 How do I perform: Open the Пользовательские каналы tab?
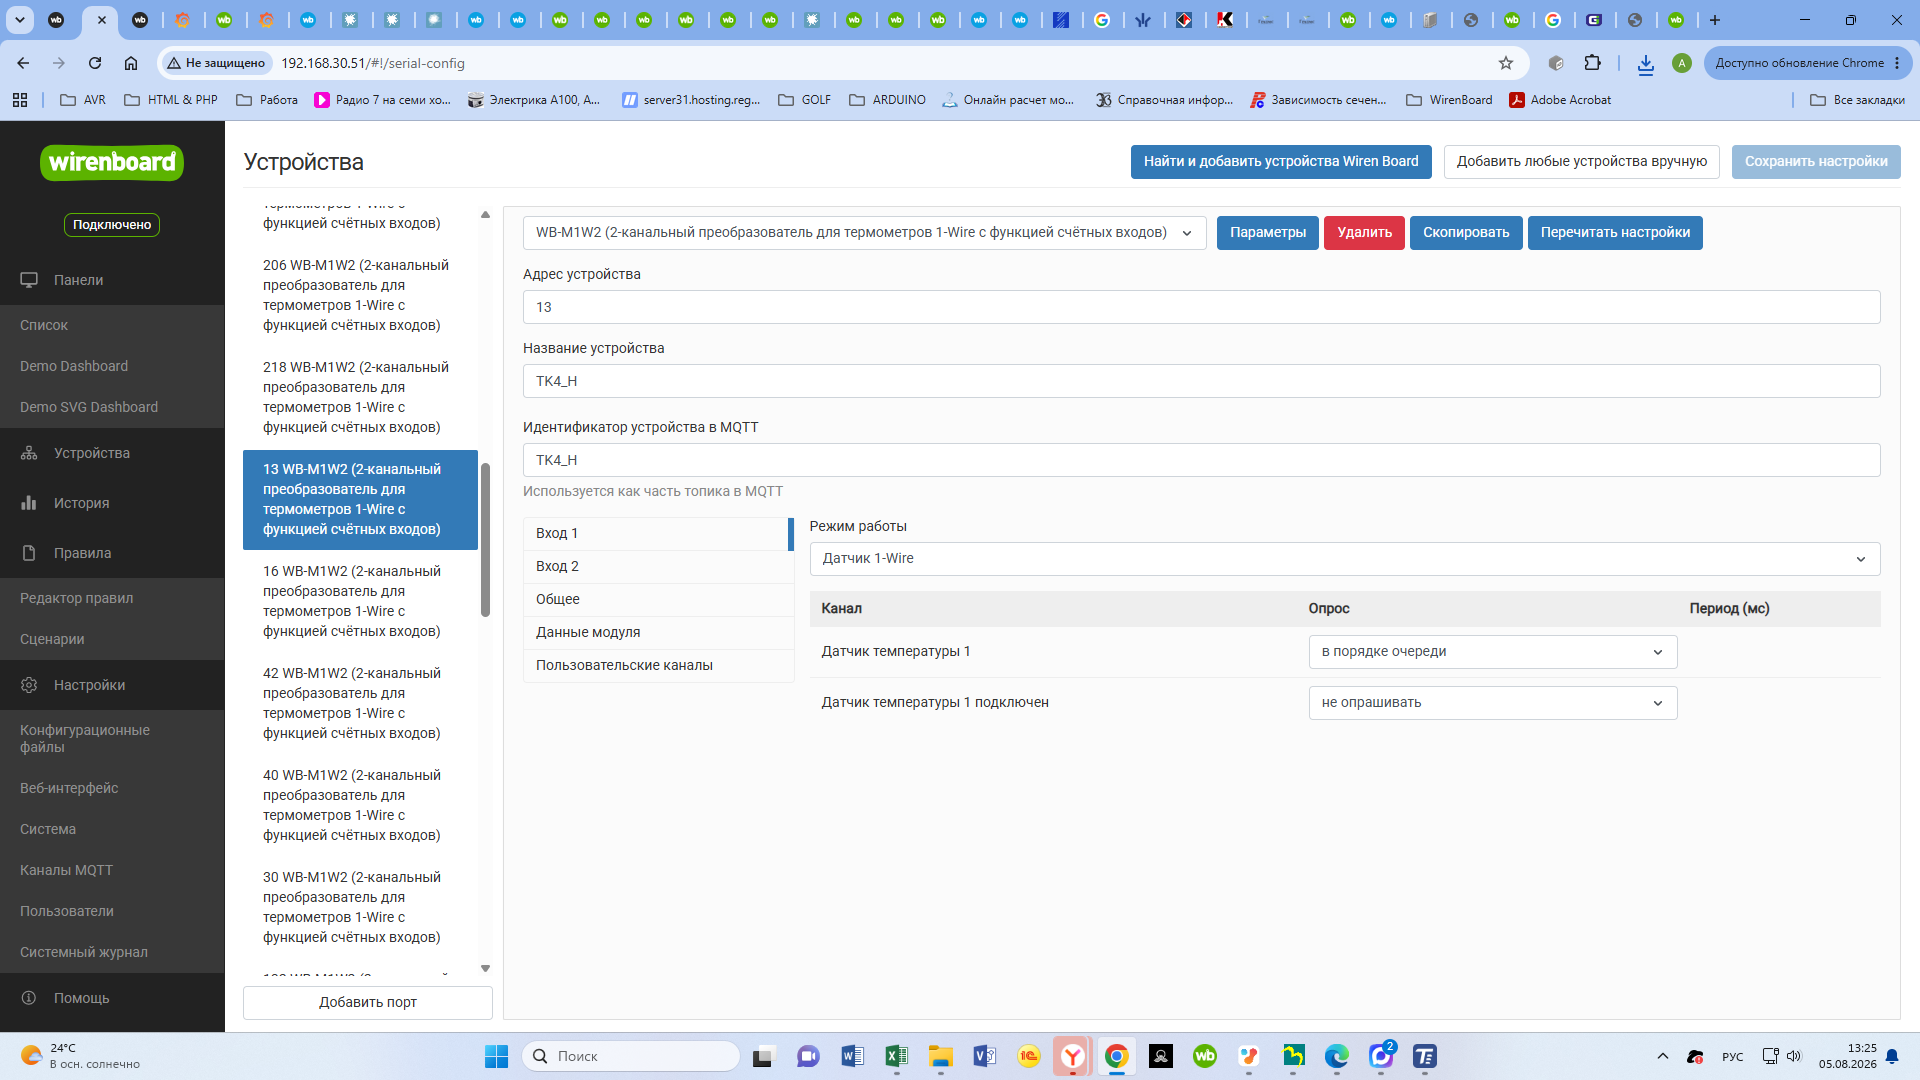658,666
